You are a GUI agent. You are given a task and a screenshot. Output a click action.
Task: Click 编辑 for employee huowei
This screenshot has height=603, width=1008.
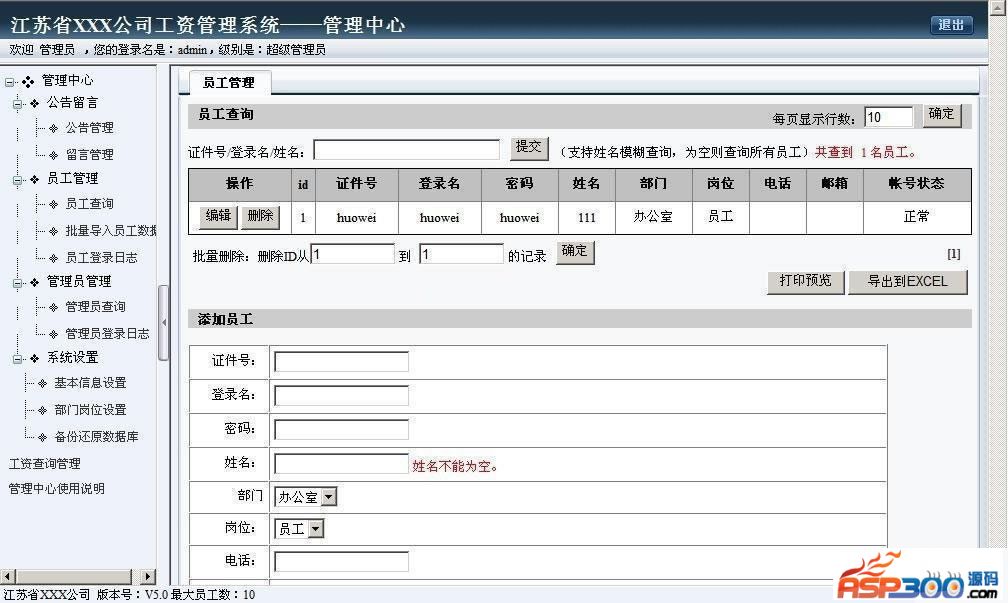(x=218, y=216)
